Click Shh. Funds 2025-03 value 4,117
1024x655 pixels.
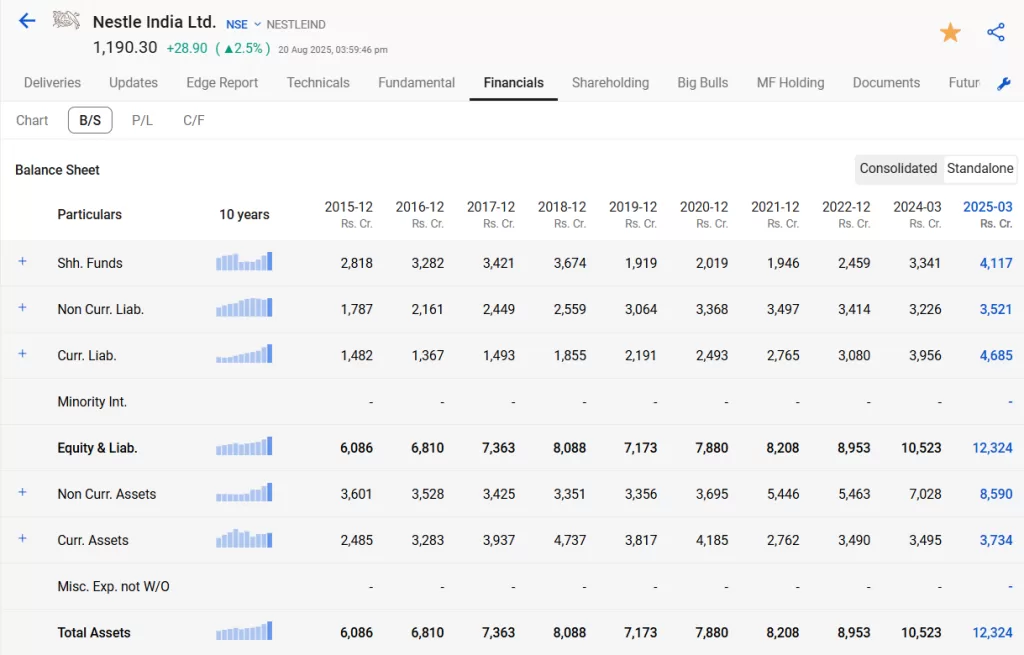[x=996, y=263]
